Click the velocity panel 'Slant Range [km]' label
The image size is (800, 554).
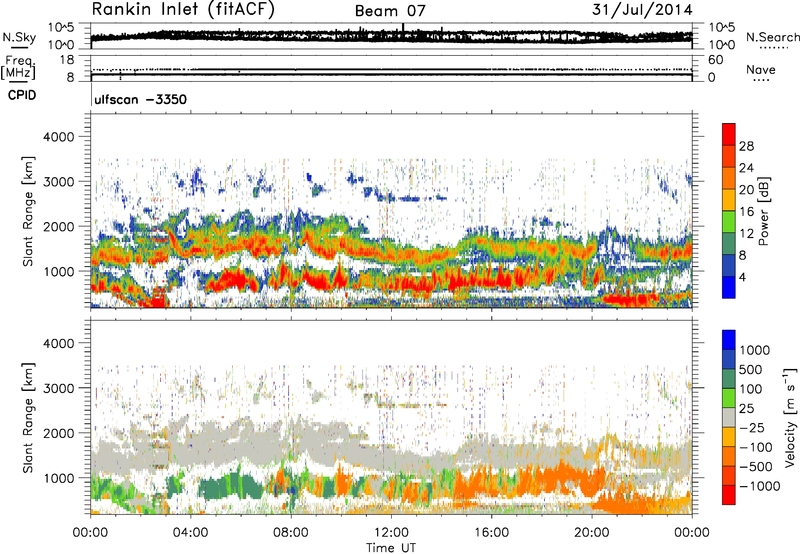click(x=28, y=418)
